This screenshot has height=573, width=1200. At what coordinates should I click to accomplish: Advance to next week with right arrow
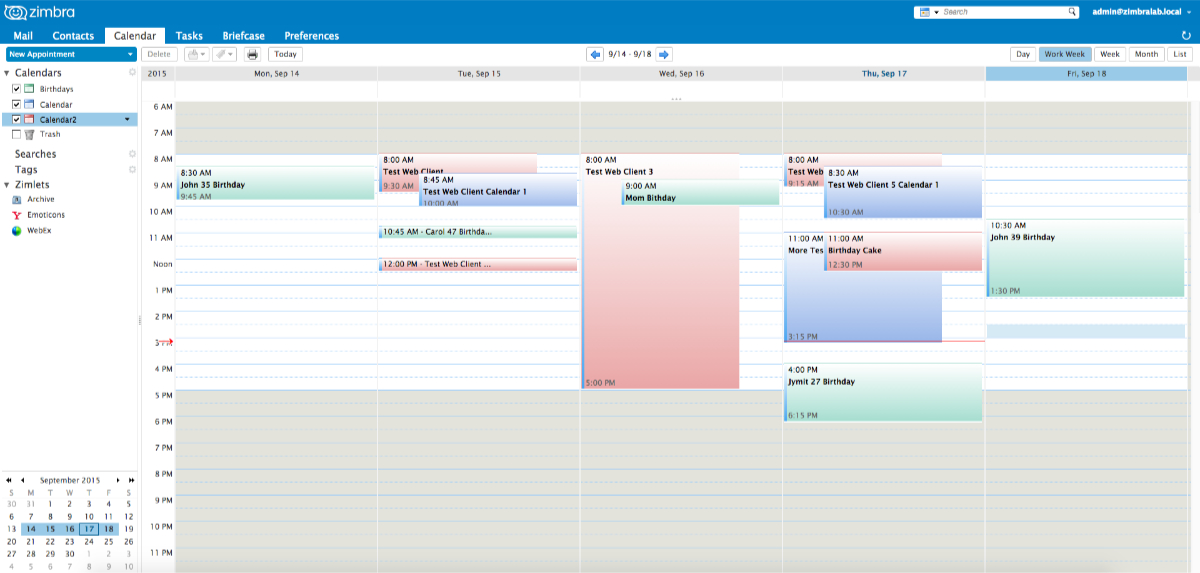664,55
